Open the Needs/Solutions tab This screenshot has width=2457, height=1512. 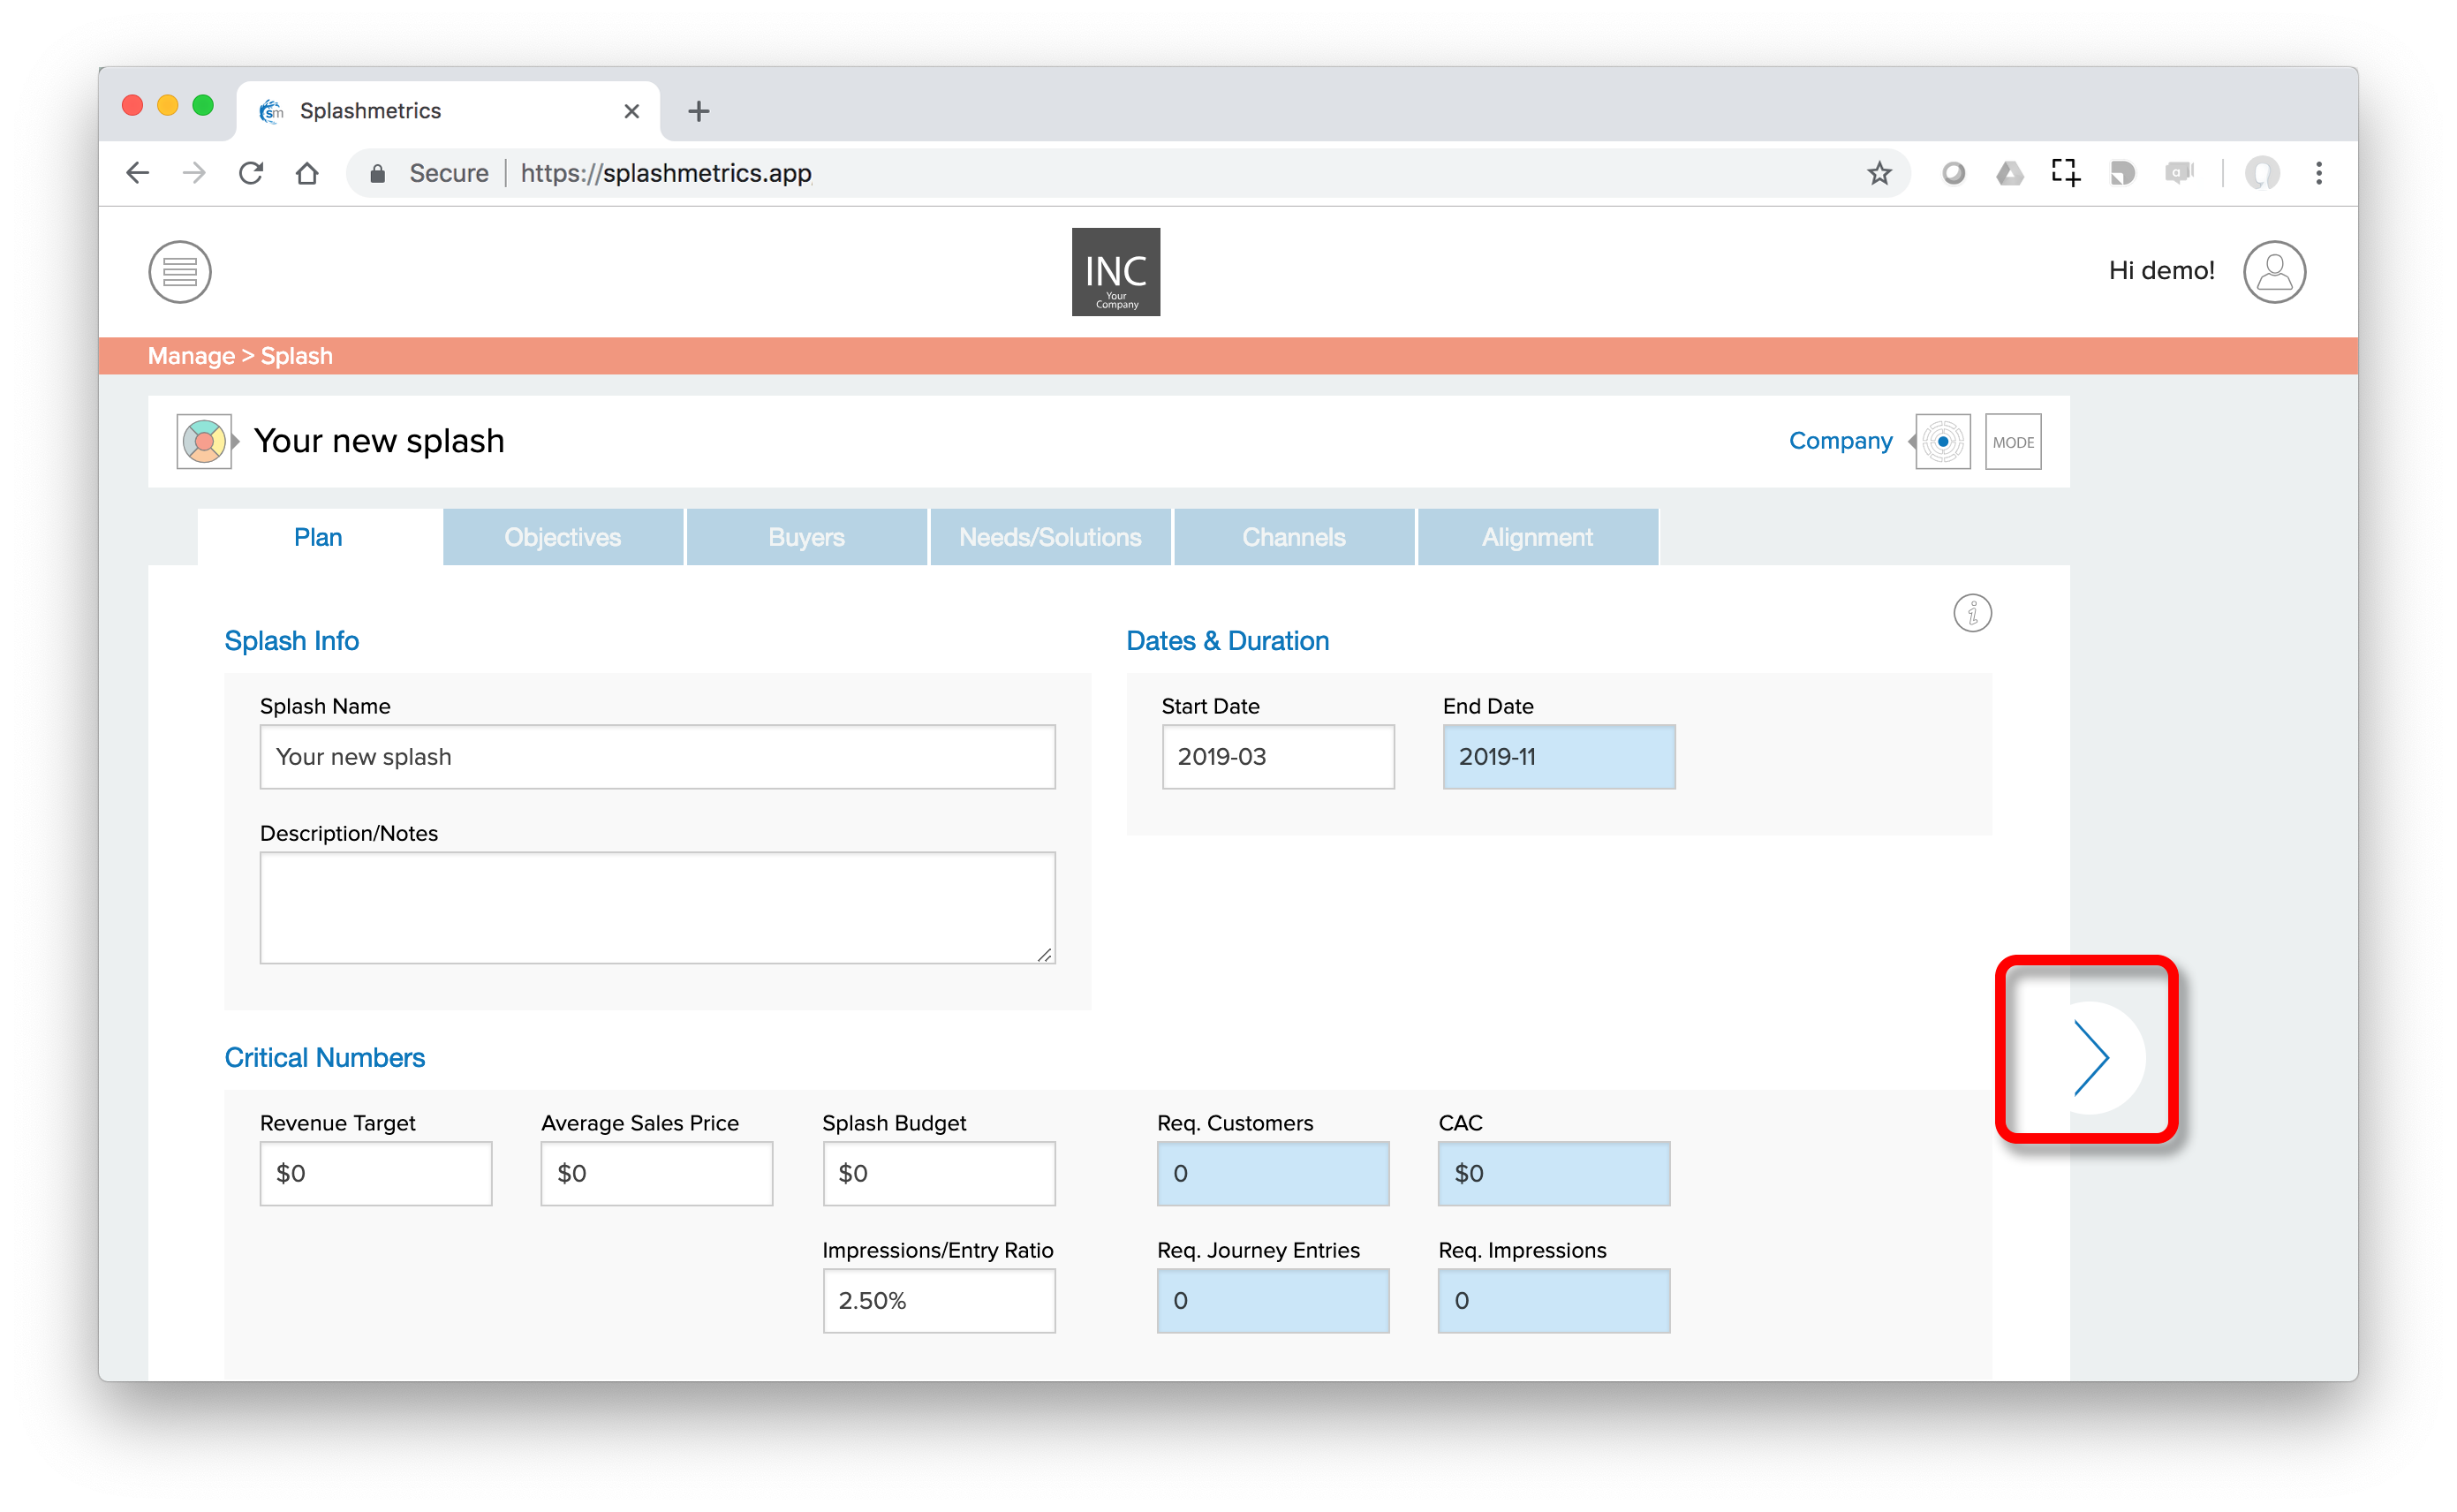(1049, 537)
